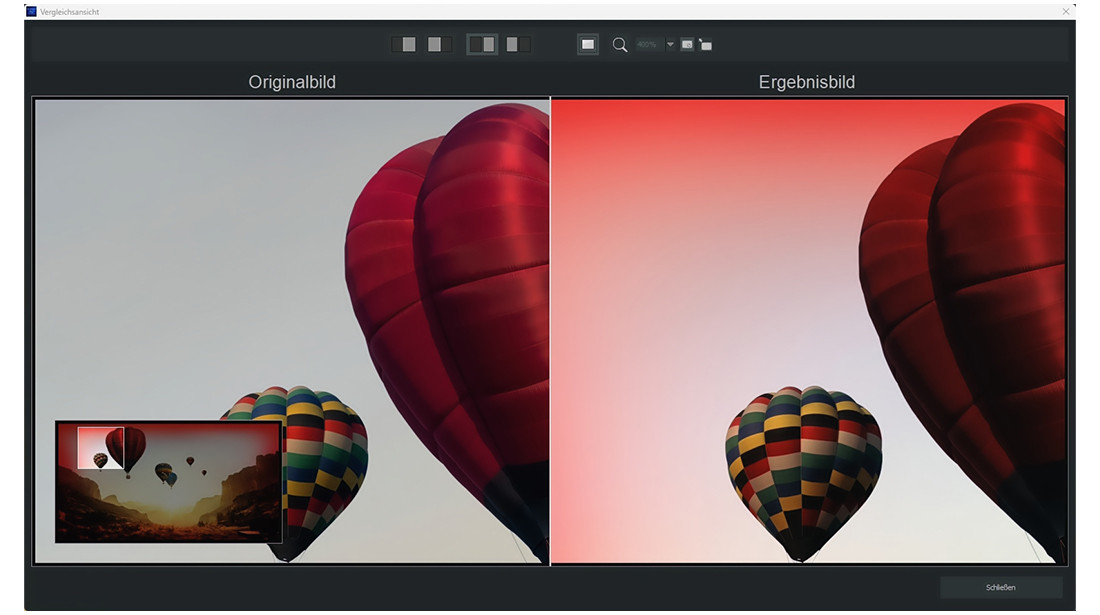Switch to the Originalbild view

pyautogui.click(x=290, y=82)
